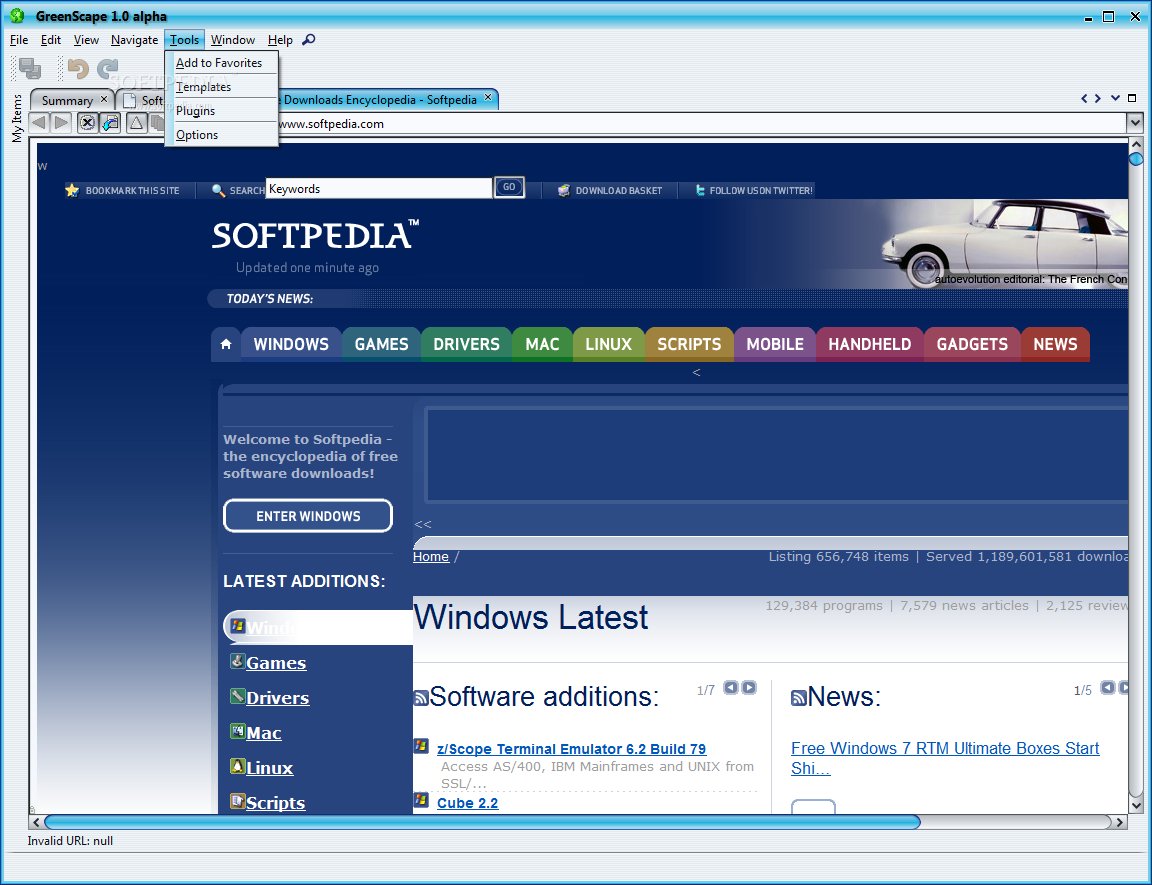Click the Games joystick icon in Latest Additions

pos(237,661)
